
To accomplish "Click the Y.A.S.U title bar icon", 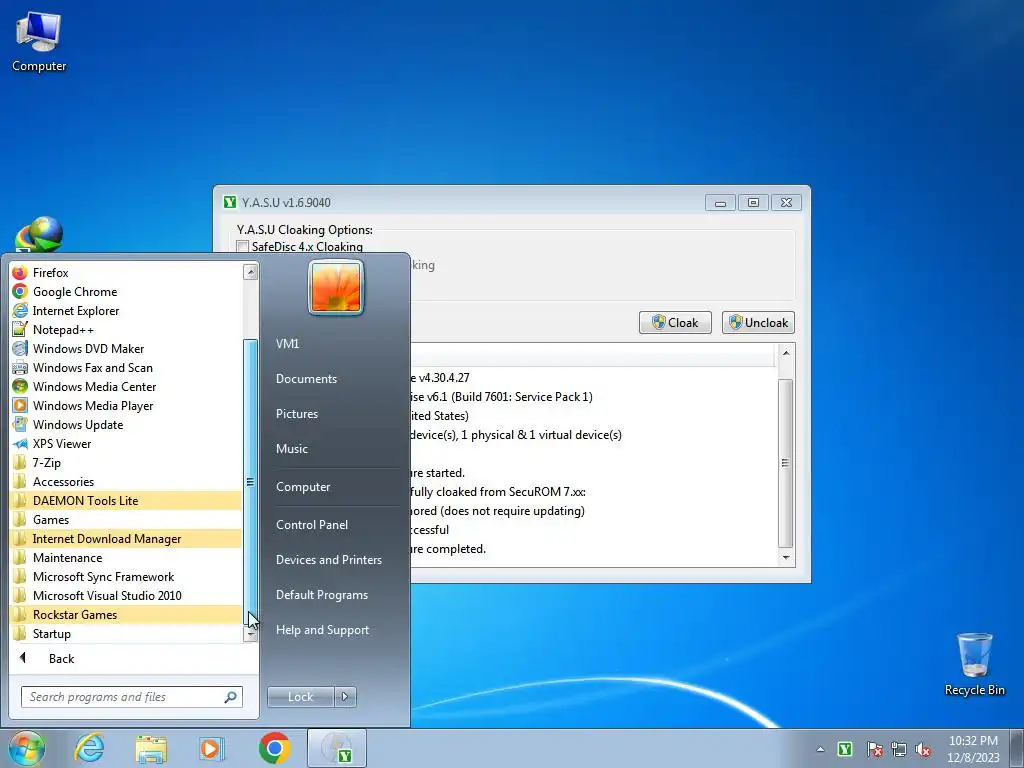I will 230,202.
